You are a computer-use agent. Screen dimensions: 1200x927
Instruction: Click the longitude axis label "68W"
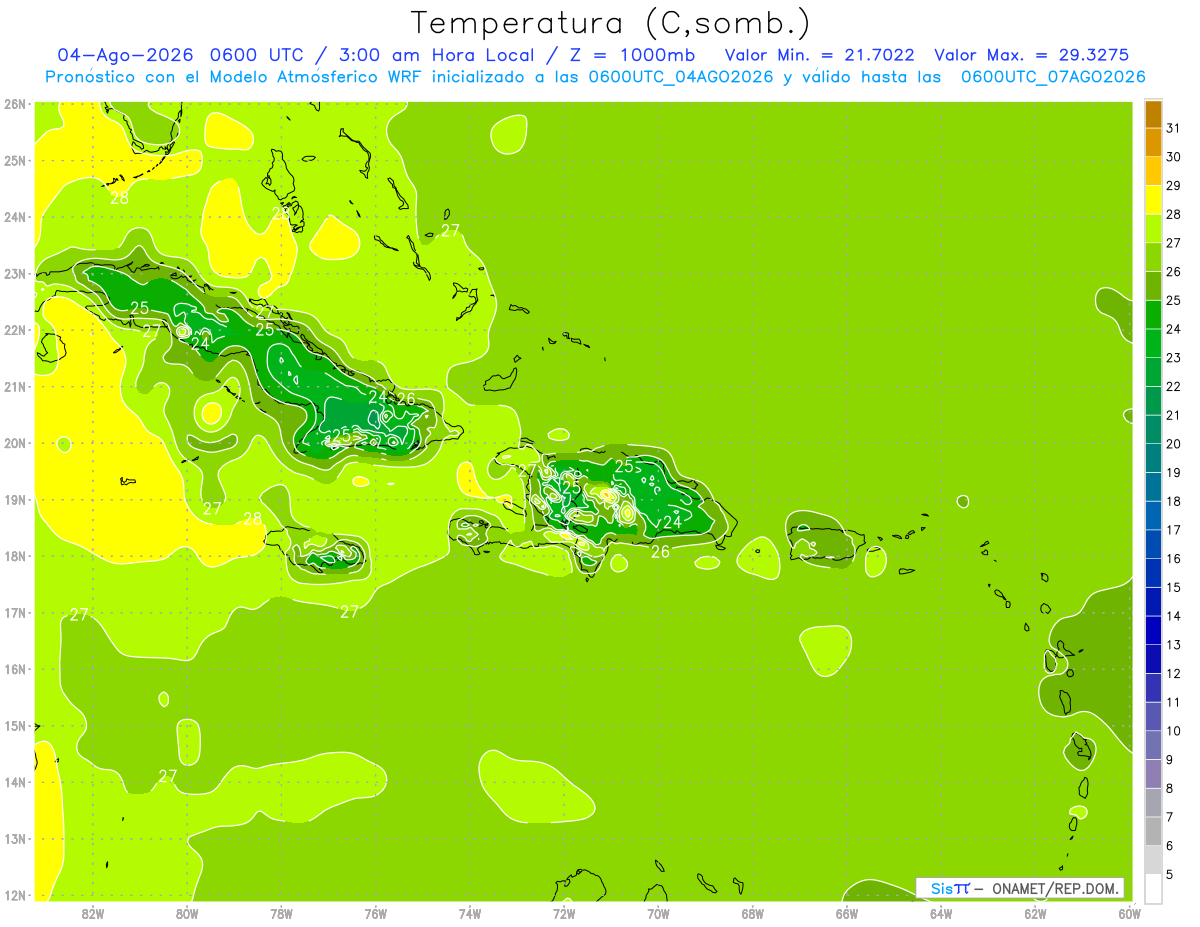coord(753,913)
